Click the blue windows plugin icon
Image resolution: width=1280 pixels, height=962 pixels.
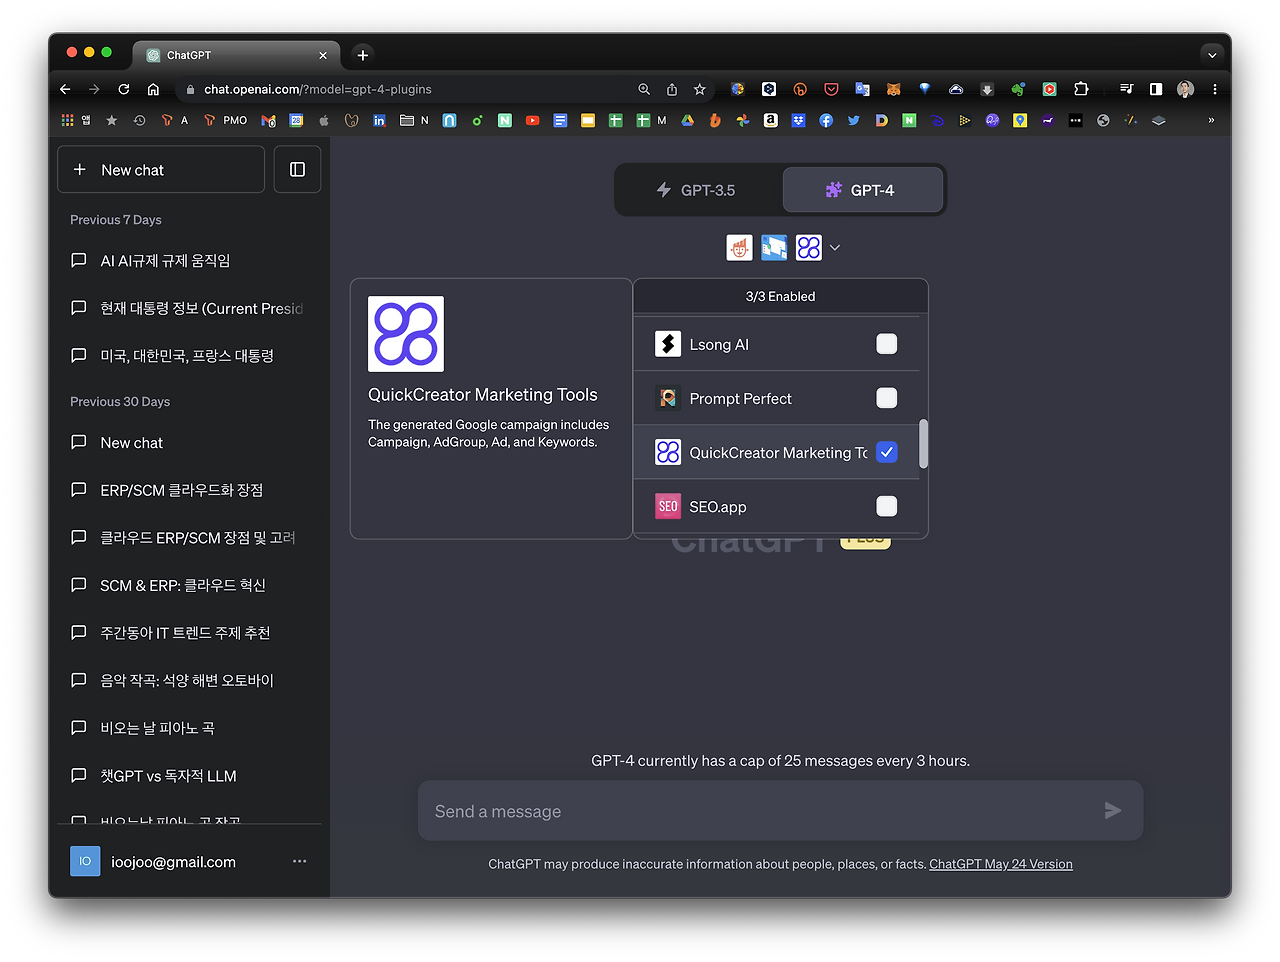pos(774,248)
